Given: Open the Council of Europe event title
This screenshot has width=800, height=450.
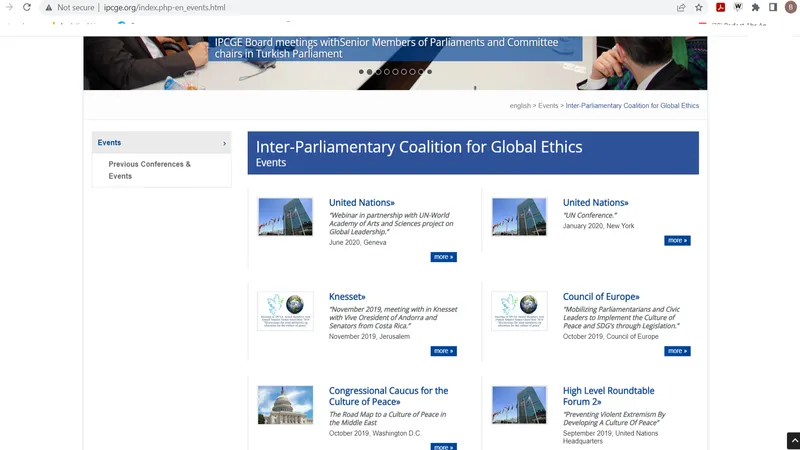Looking at the screenshot, I should 601,296.
